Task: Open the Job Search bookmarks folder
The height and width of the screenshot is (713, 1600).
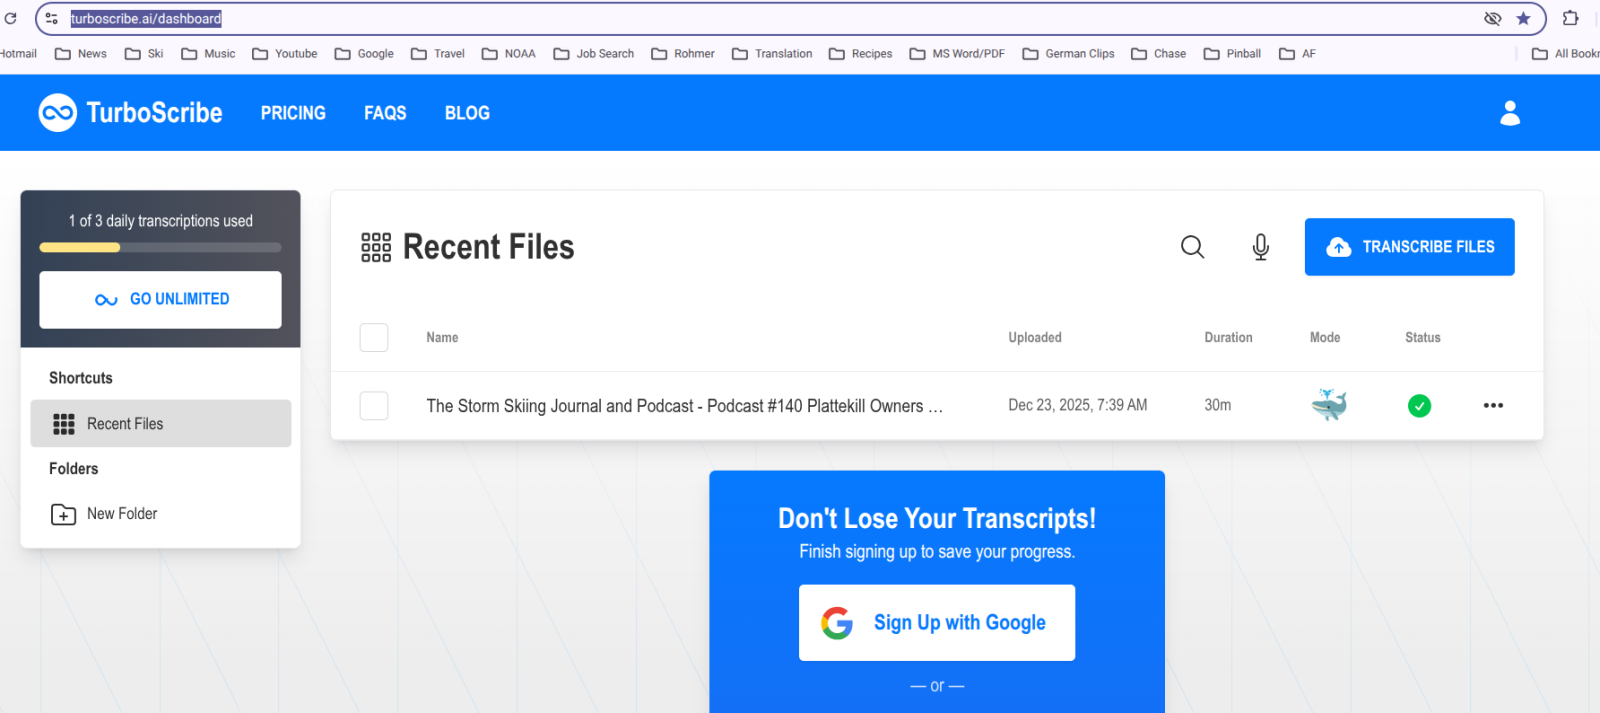Action: pyautogui.click(x=594, y=54)
